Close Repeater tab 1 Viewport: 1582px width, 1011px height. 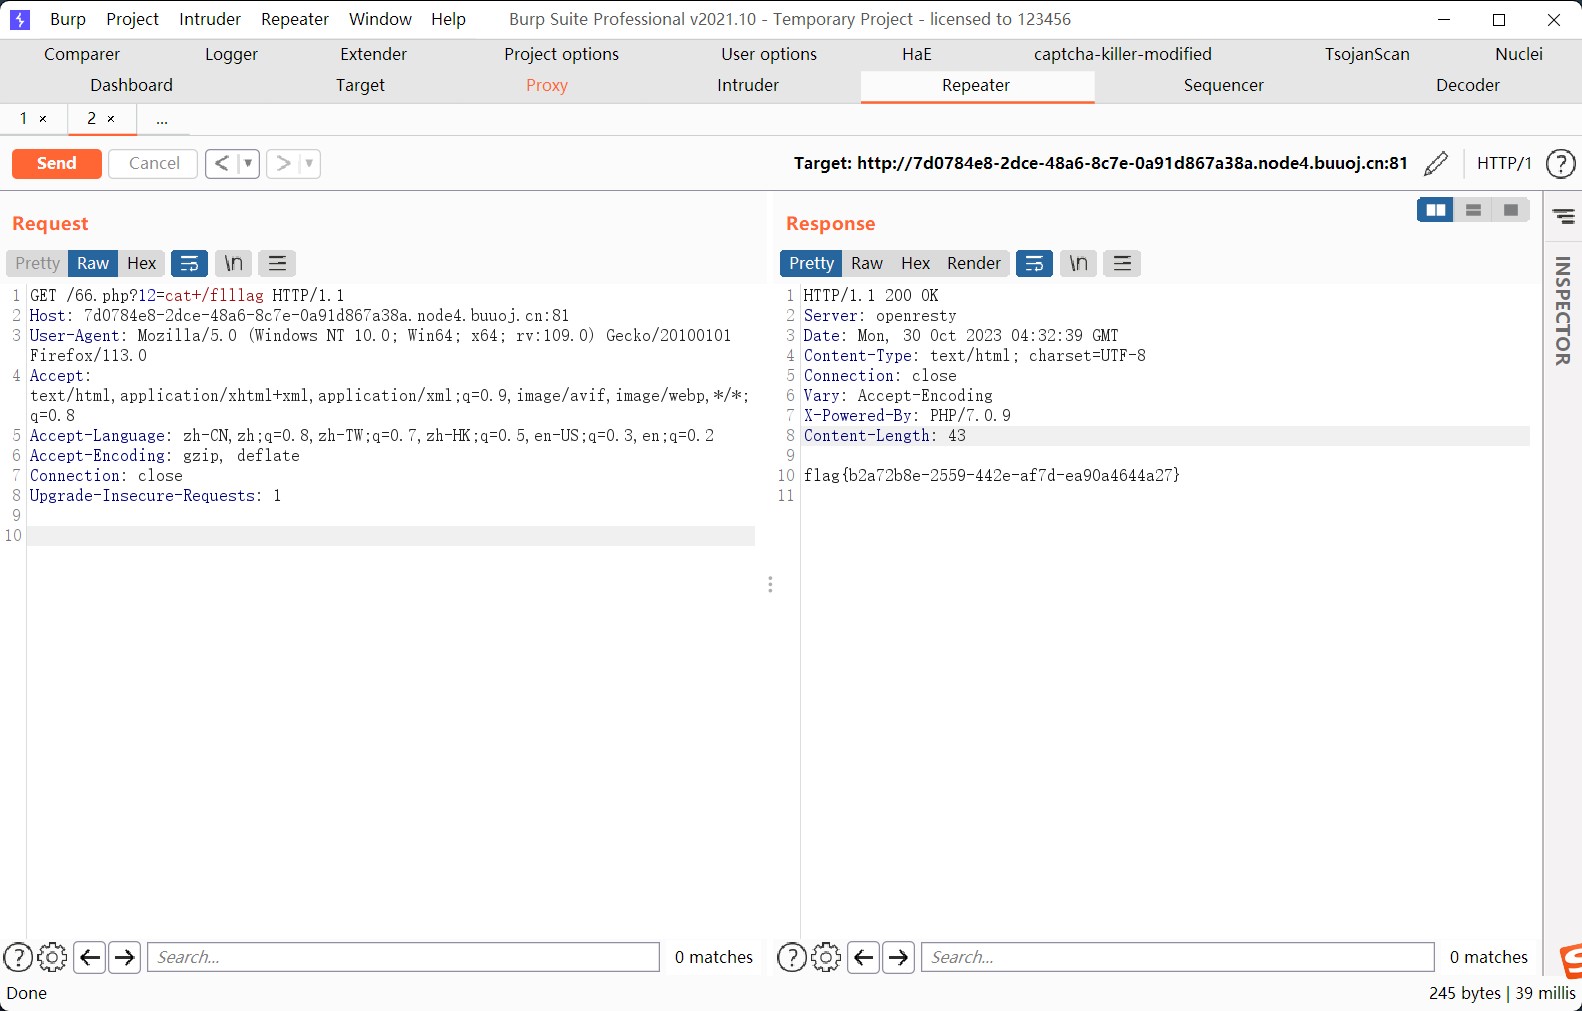click(x=43, y=119)
